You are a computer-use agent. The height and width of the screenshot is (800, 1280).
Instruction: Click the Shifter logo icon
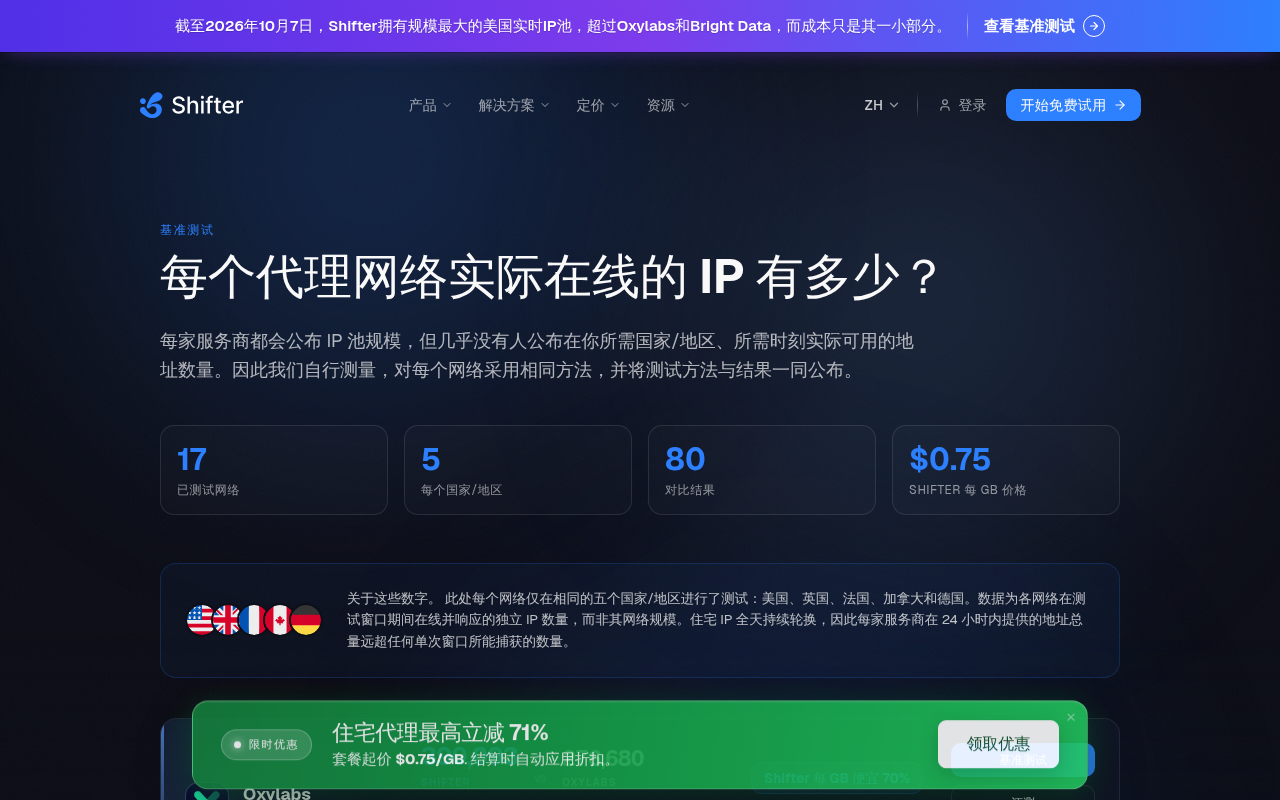click(151, 105)
